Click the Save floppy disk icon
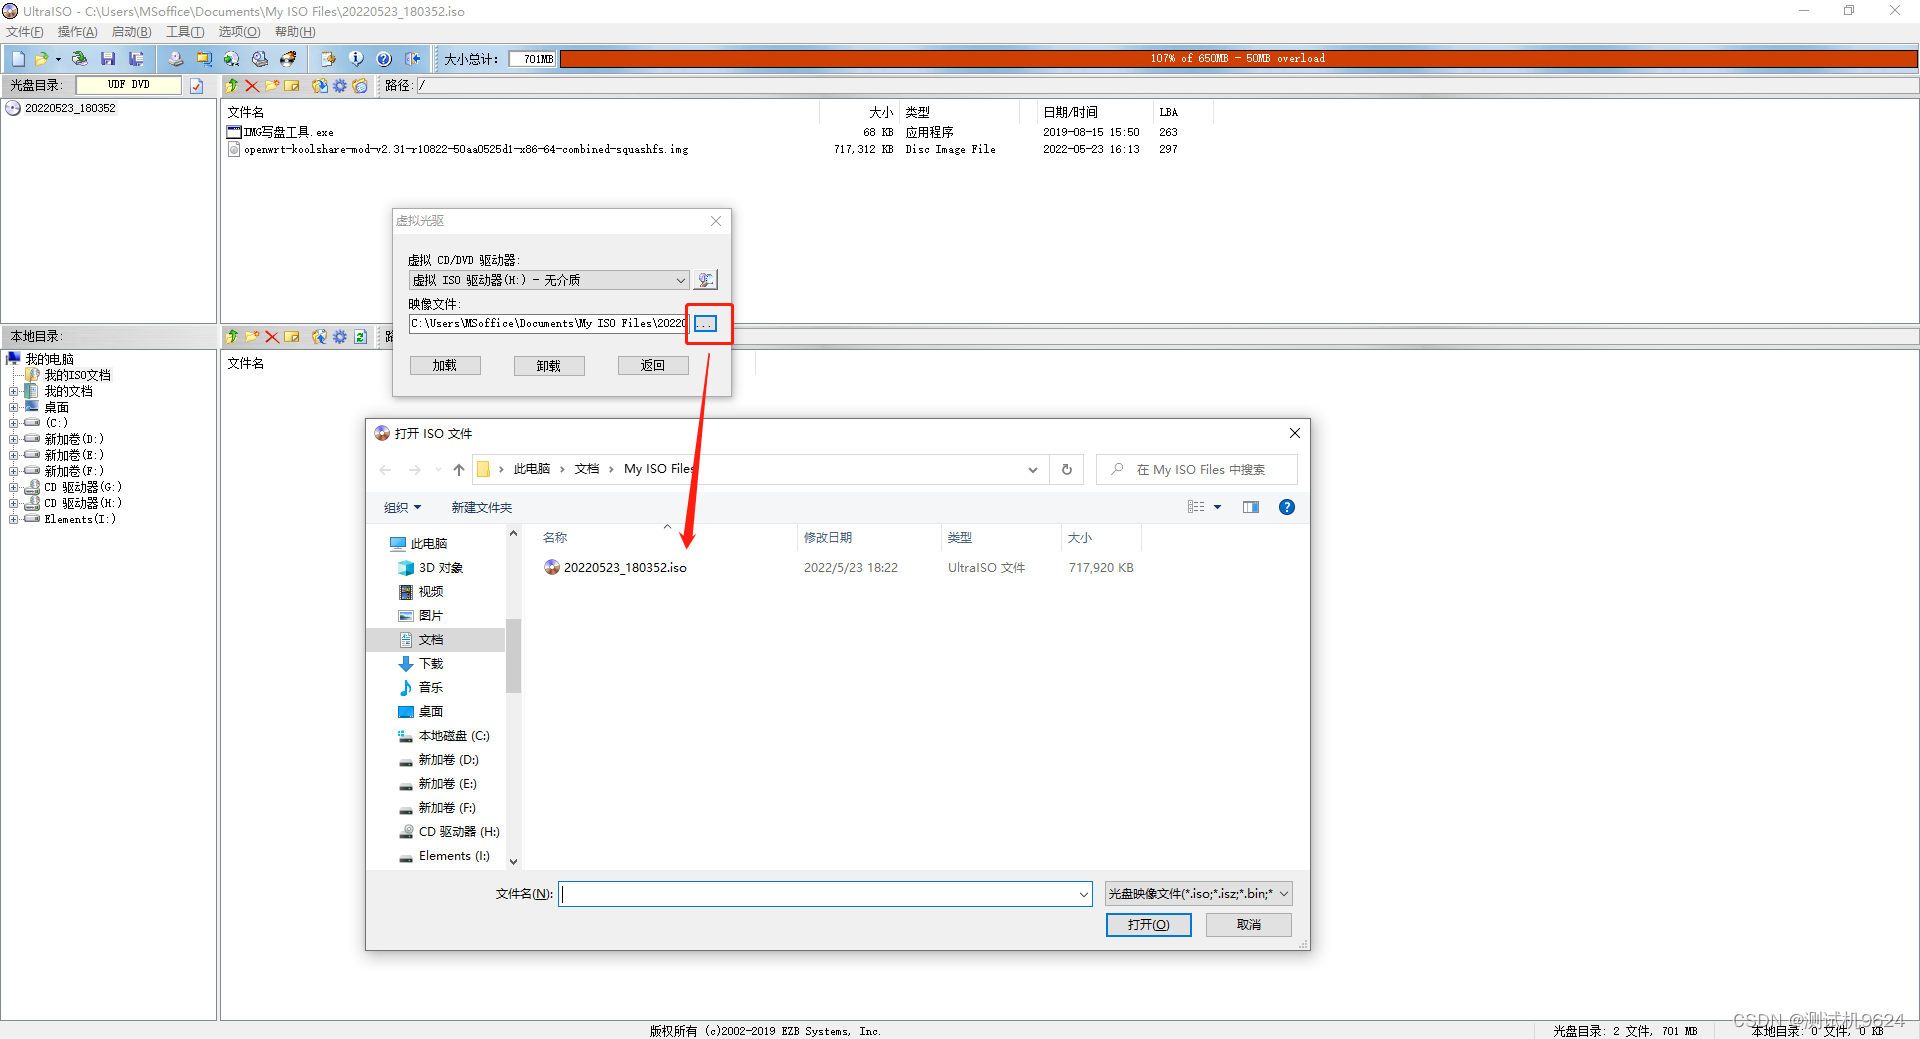 (x=108, y=59)
